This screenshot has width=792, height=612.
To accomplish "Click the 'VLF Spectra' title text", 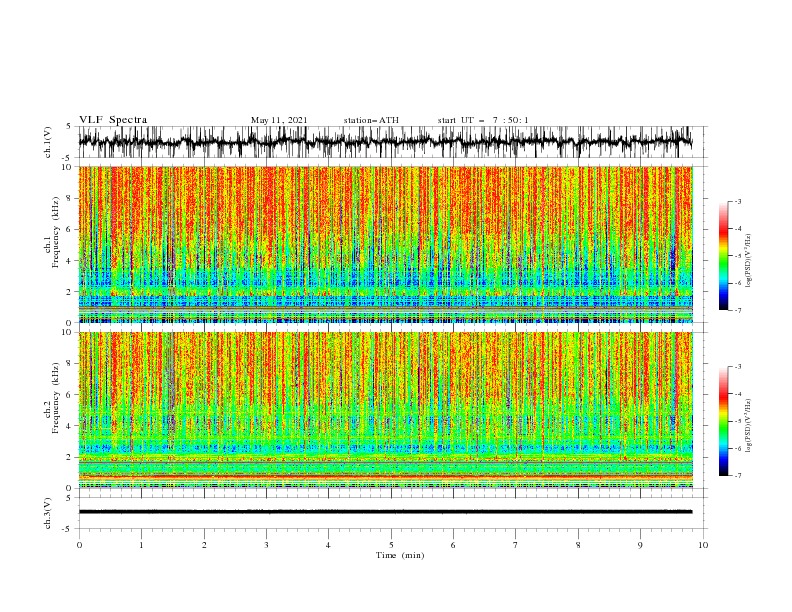I will [x=113, y=120].
